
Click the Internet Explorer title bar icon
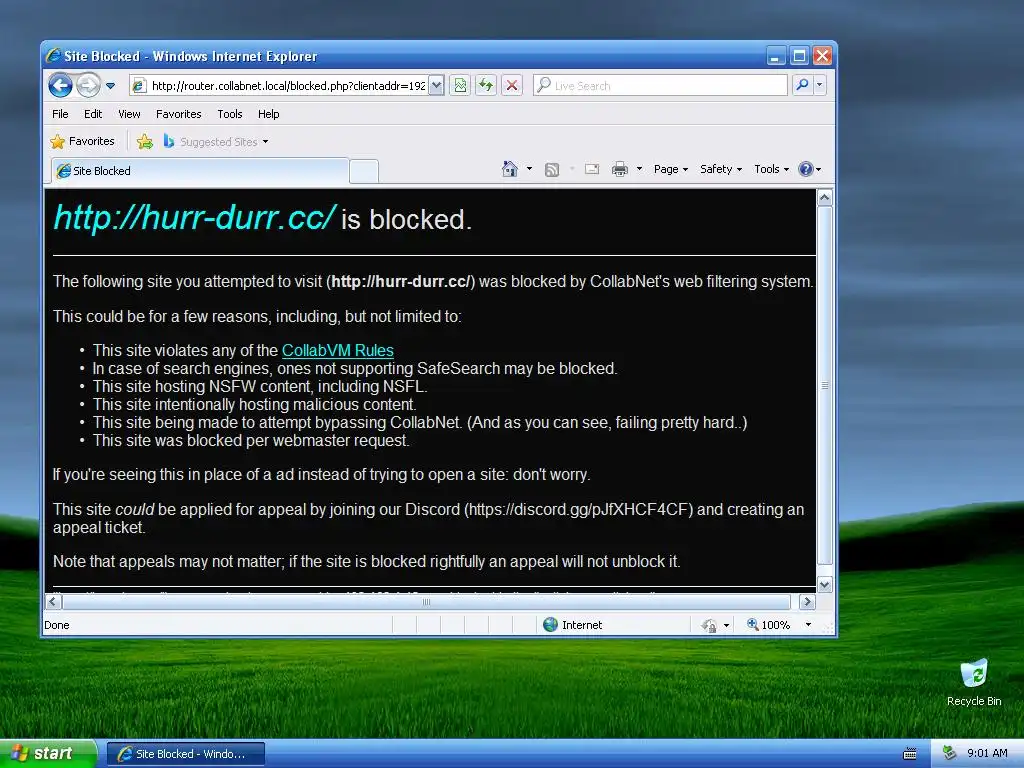[54, 56]
